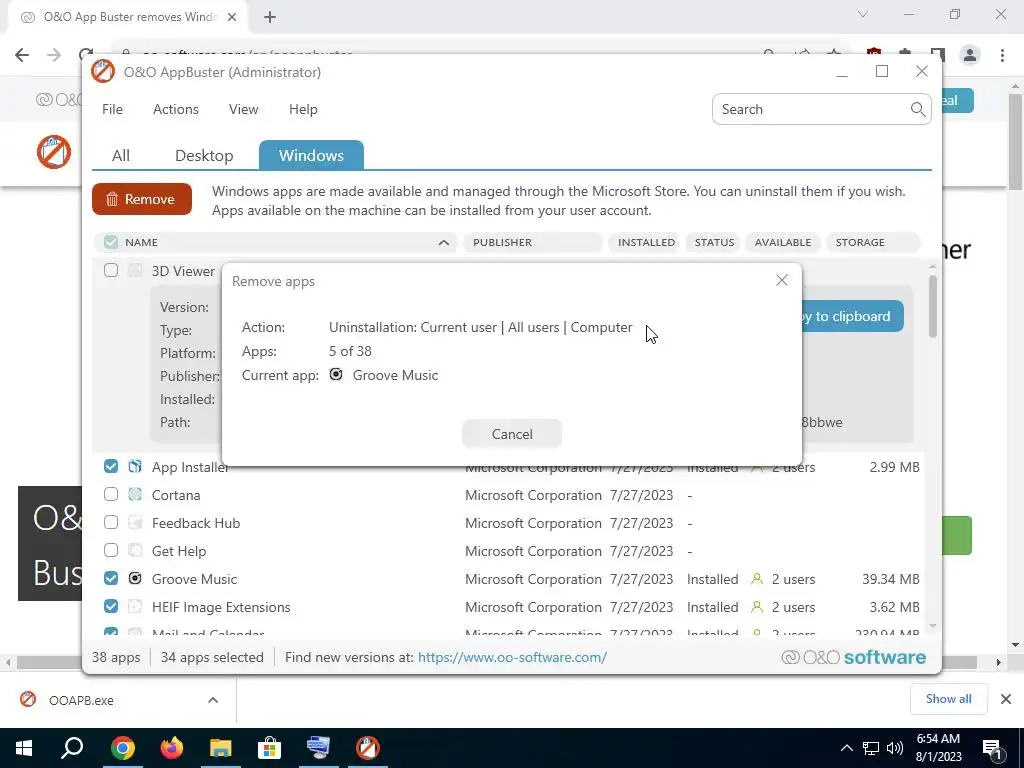Click the volume icon in system tray
The height and width of the screenshot is (768, 1024).
(895, 748)
